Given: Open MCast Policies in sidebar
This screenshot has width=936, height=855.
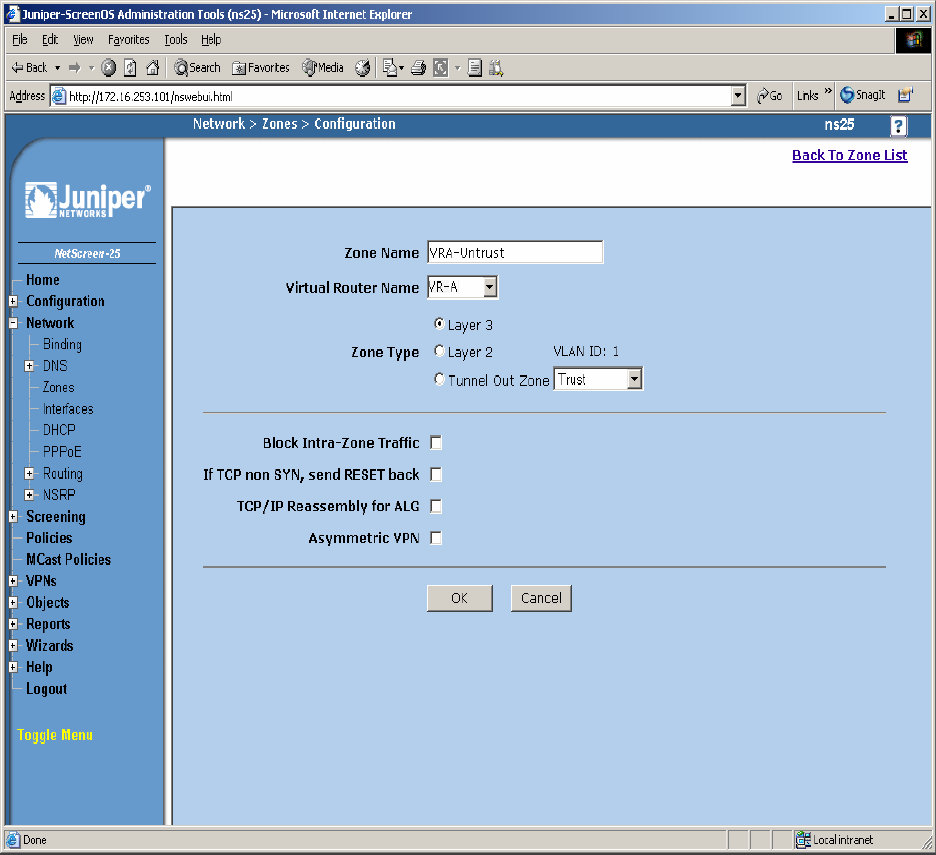Looking at the screenshot, I should tap(69, 559).
